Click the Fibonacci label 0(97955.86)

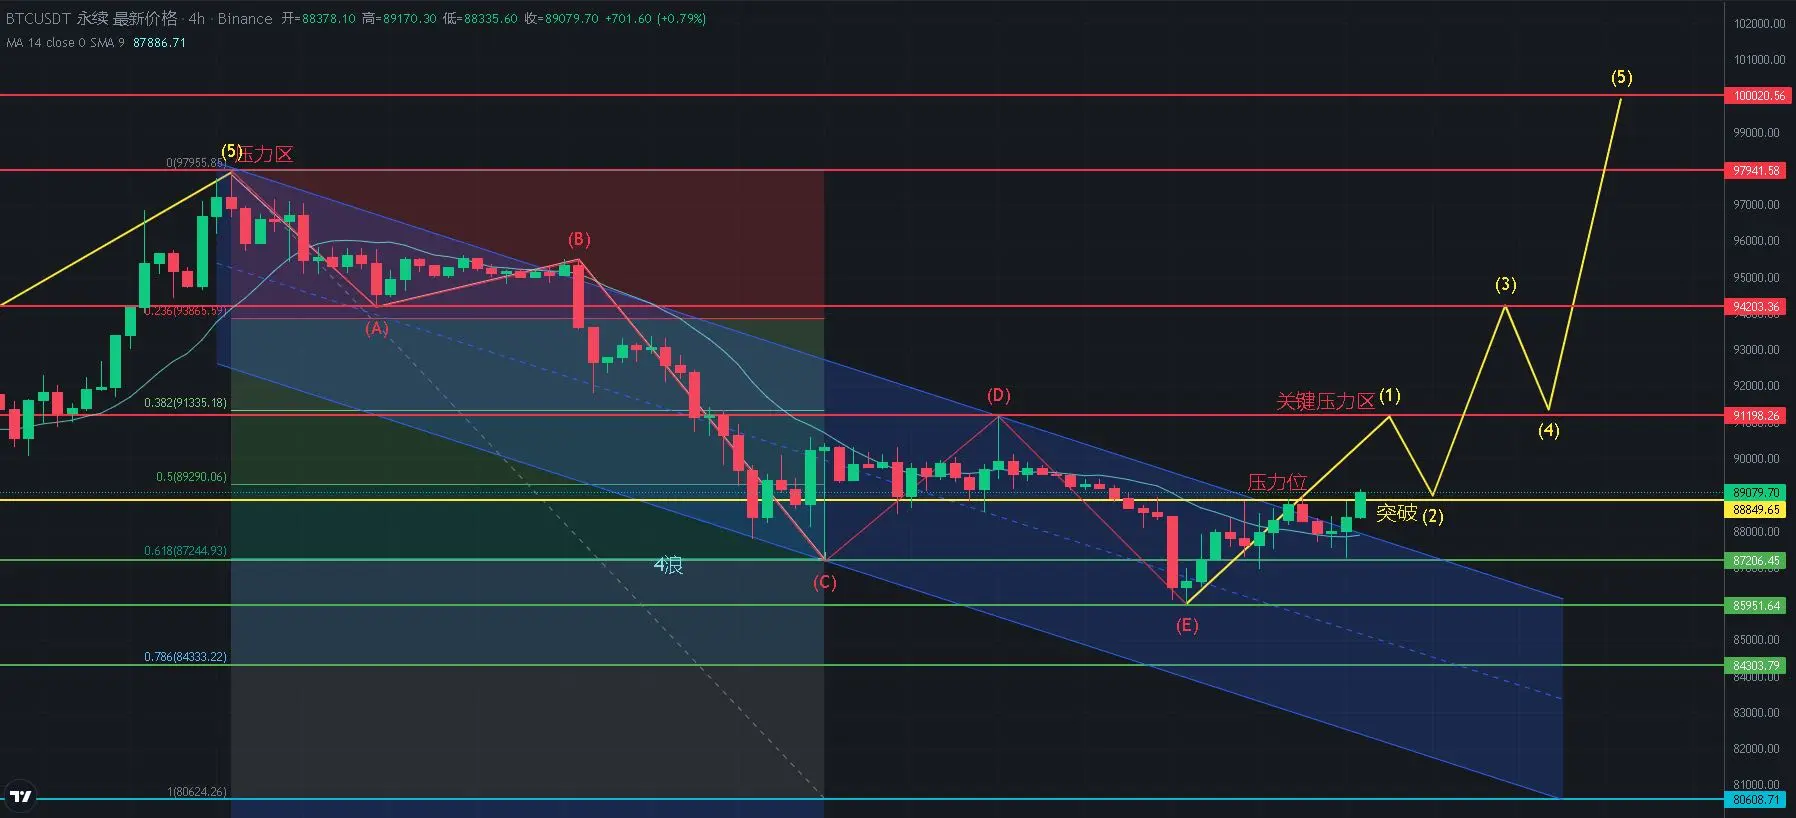196,162
